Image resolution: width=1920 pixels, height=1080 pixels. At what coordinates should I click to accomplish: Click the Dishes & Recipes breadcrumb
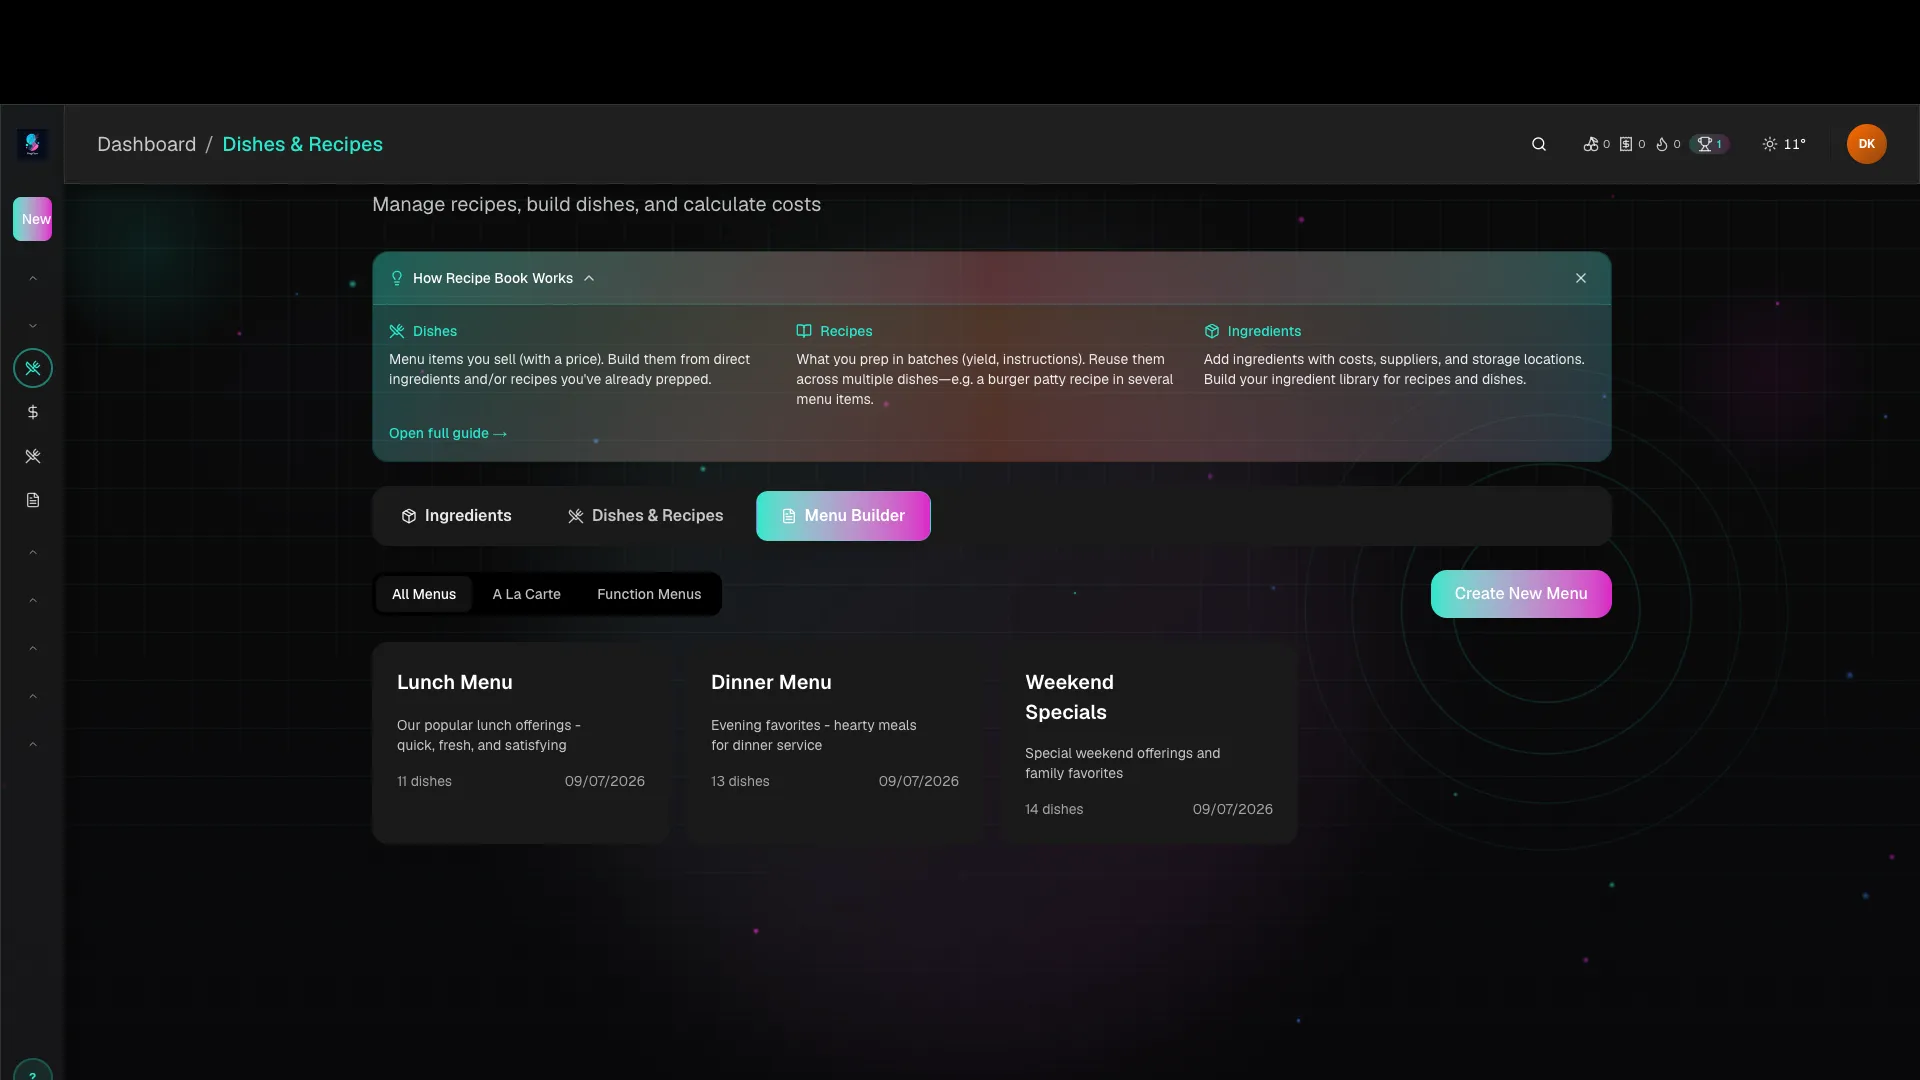(302, 144)
